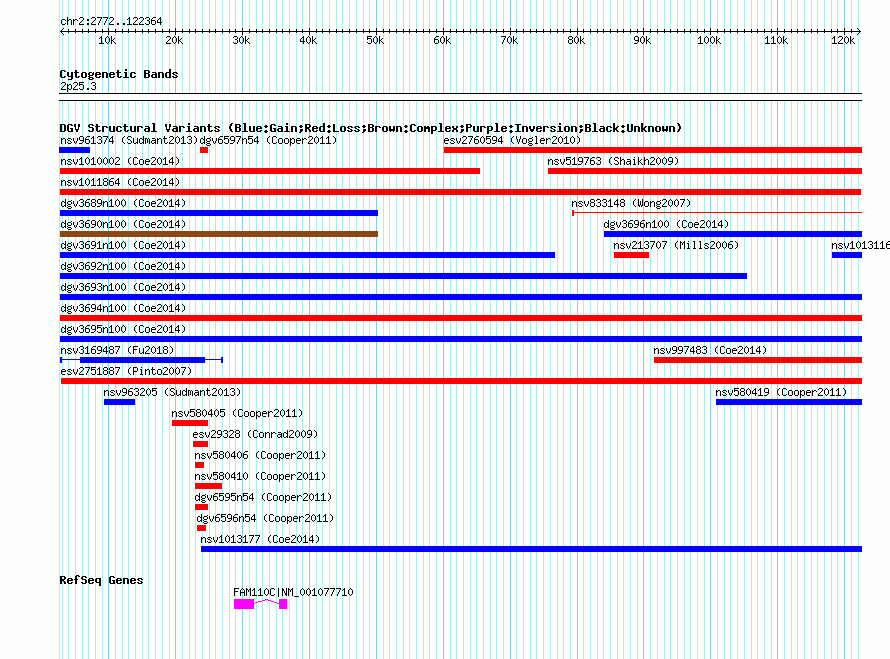Click the nsv3169487 (Fu2018) blue variant glyph

coord(142,360)
